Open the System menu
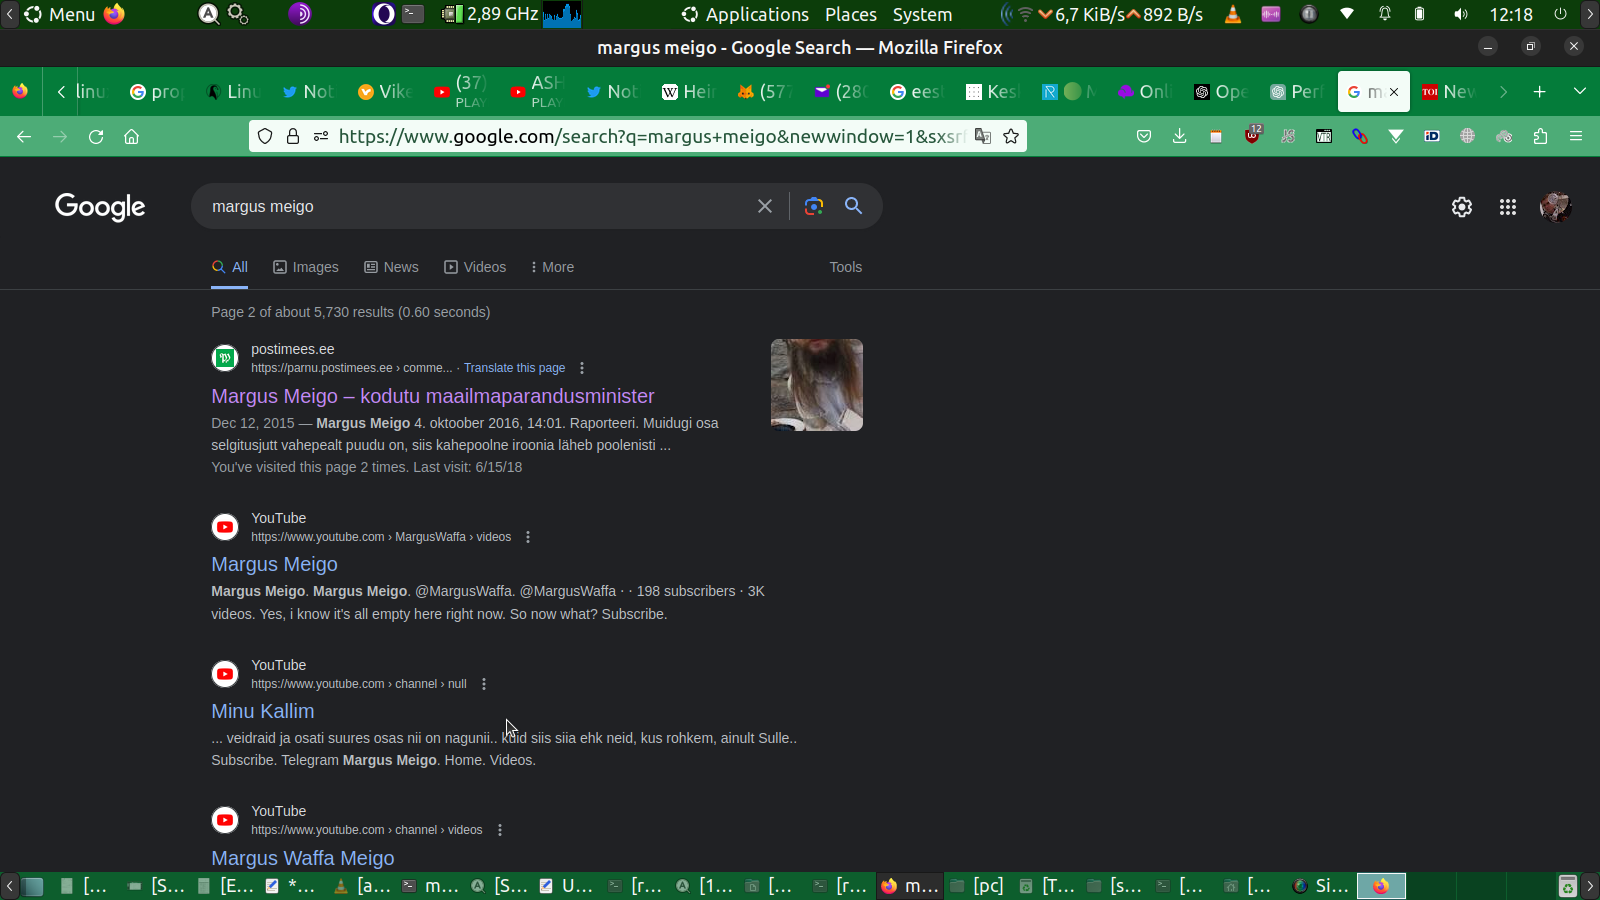 pos(922,15)
